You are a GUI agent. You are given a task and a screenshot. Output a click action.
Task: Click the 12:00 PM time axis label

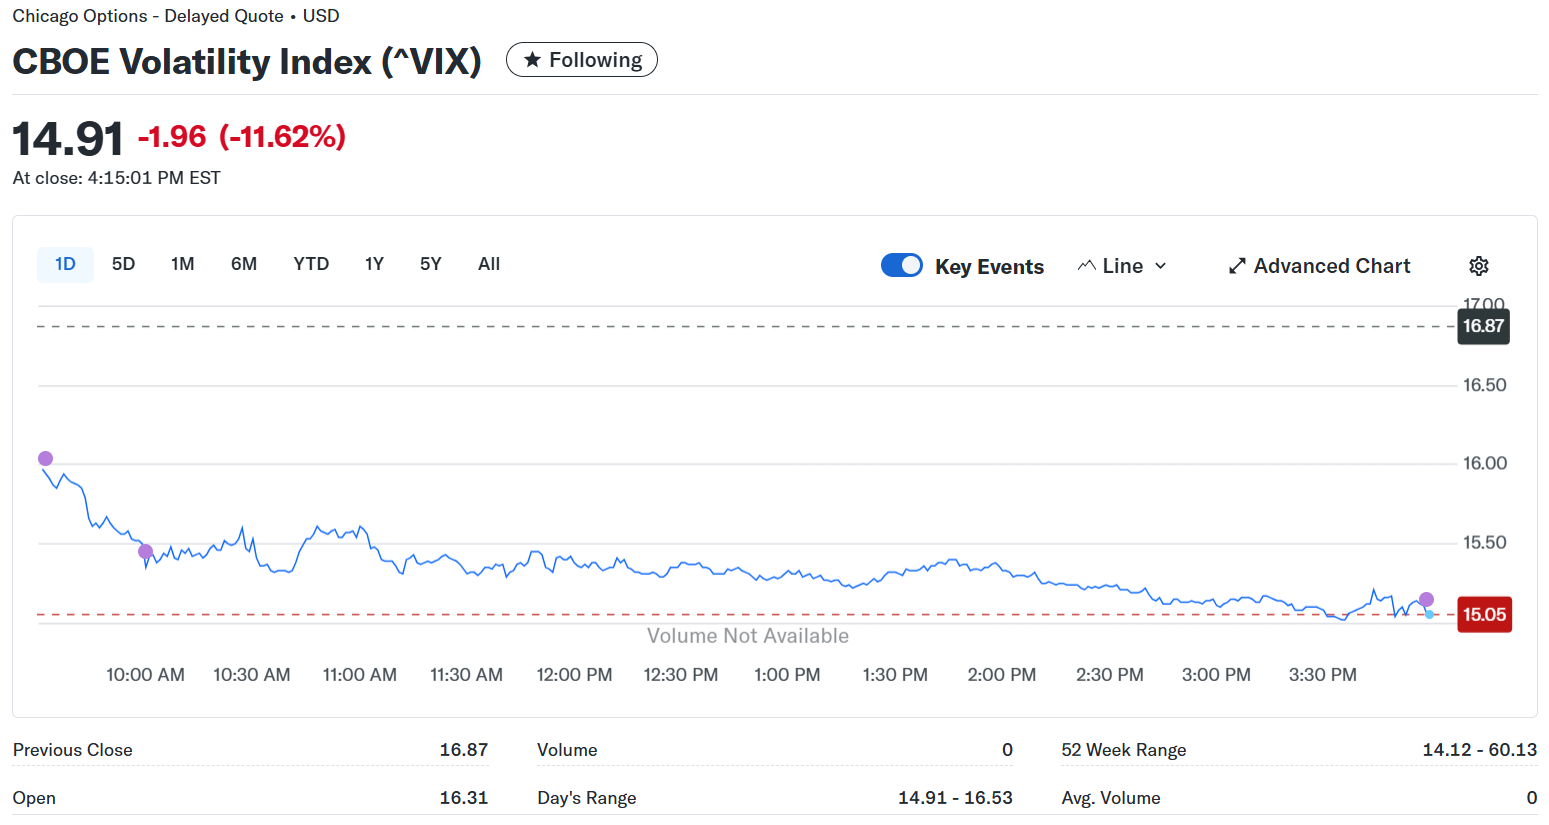point(574,675)
